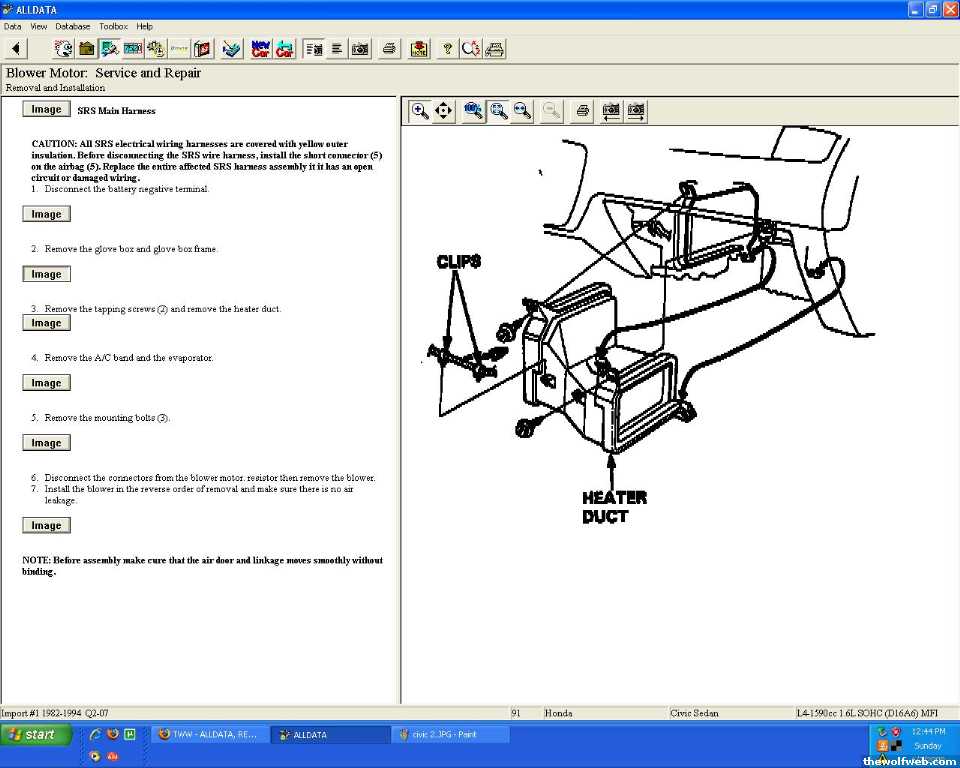Image resolution: width=960 pixels, height=768 pixels.
Task: Select the zoom-in magnifier tool
Action: click(x=420, y=111)
